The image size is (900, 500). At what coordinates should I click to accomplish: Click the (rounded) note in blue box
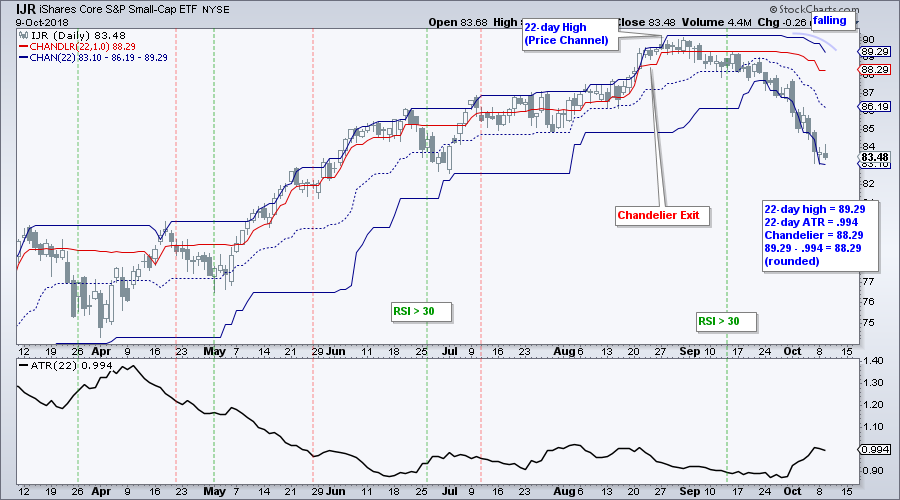[x=792, y=261]
